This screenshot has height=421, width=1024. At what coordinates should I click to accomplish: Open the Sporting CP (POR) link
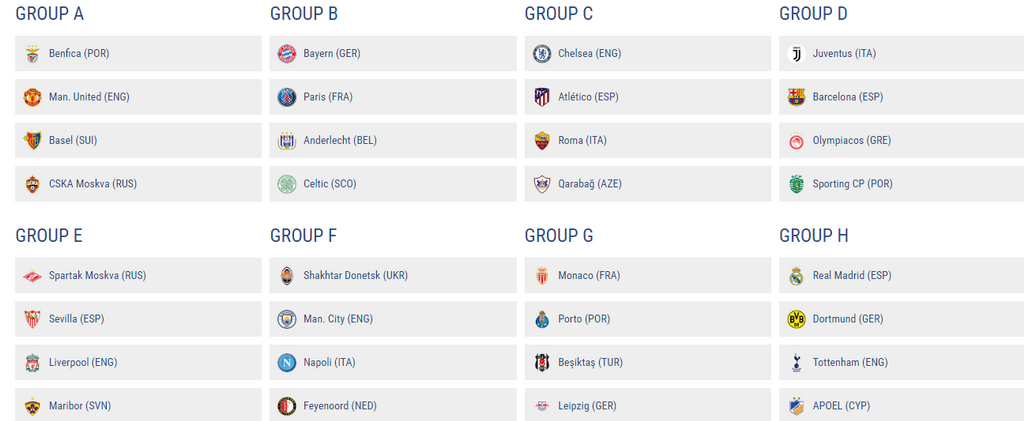click(852, 184)
